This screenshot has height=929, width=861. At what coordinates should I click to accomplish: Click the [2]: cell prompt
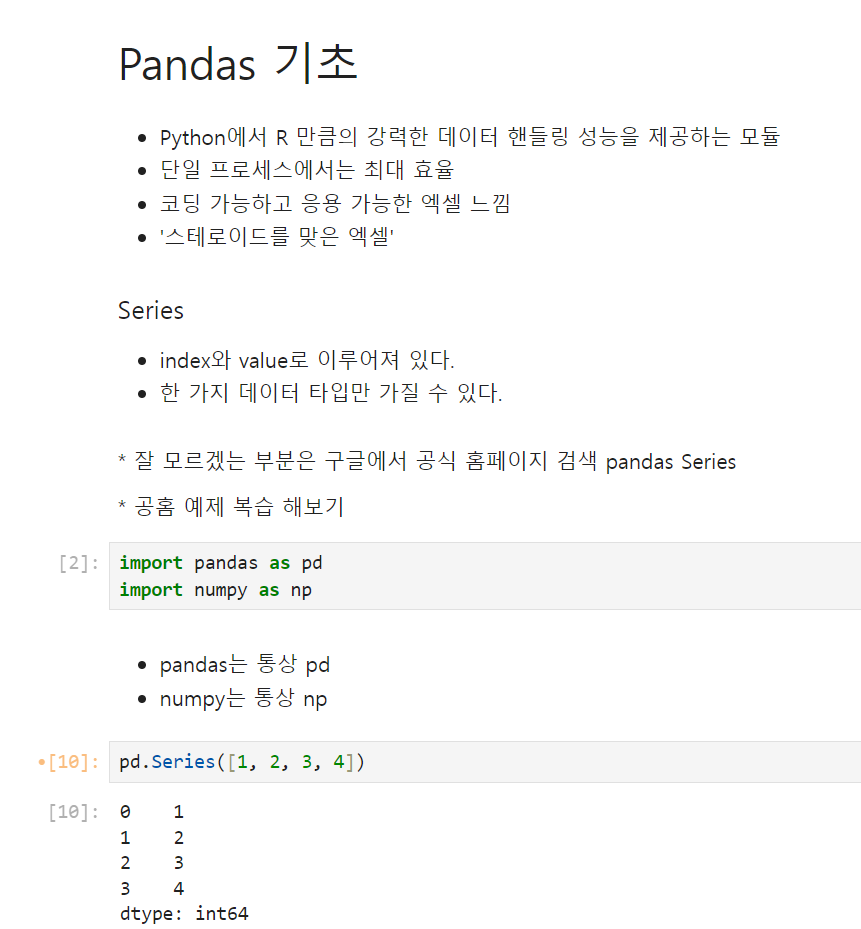tap(78, 563)
